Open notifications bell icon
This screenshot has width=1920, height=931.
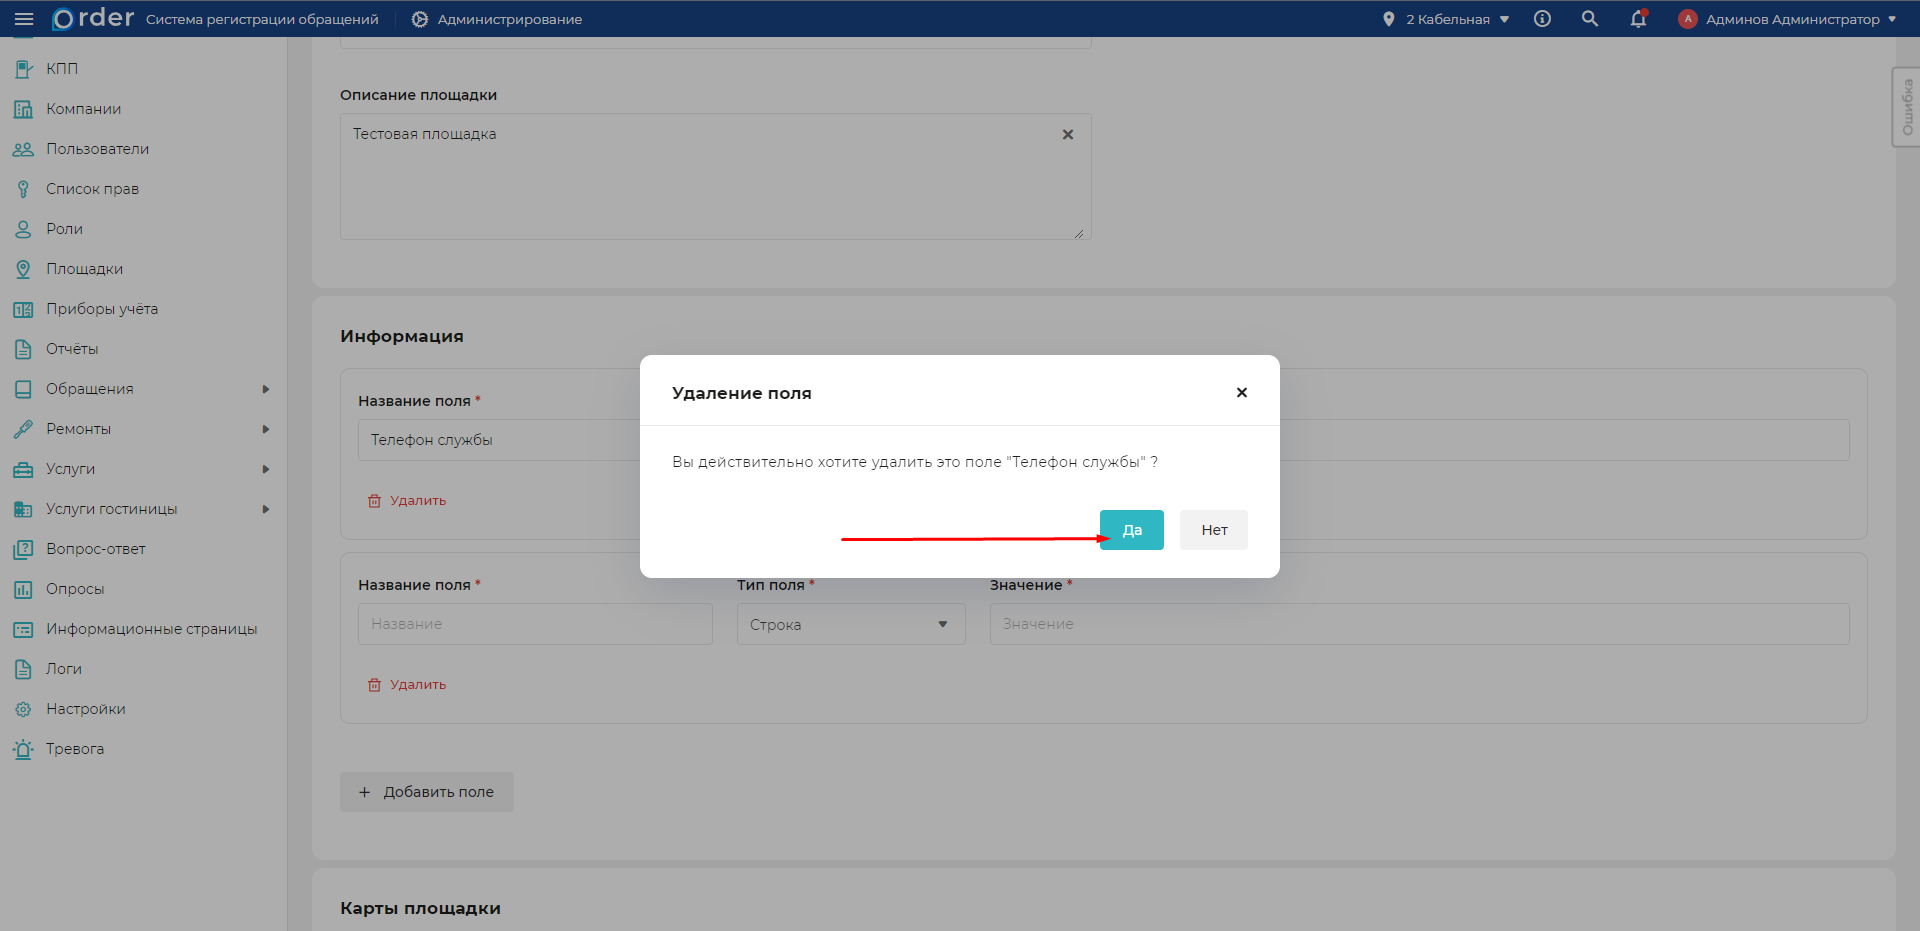click(1638, 19)
